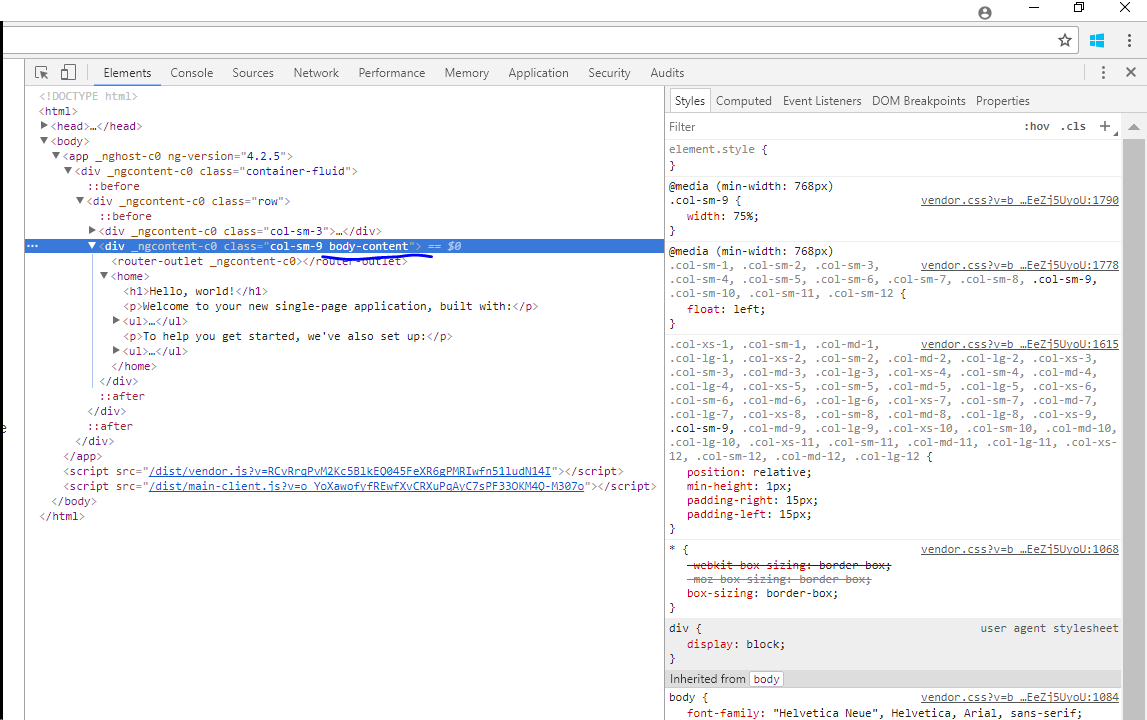Image resolution: width=1147 pixels, height=720 pixels.
Task: Open the user profile avatar icon
Action: click(985, 12)
